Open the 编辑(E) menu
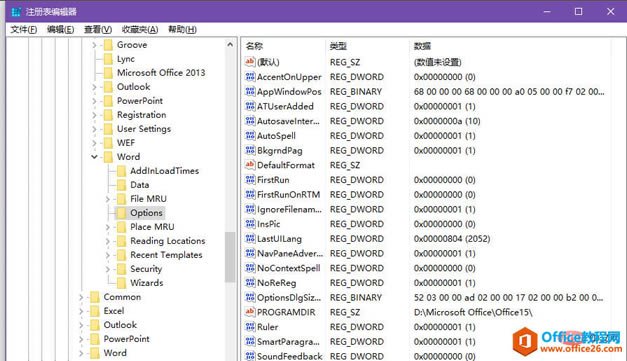Viewport: 627px width, 361px height. click(60, 29)
